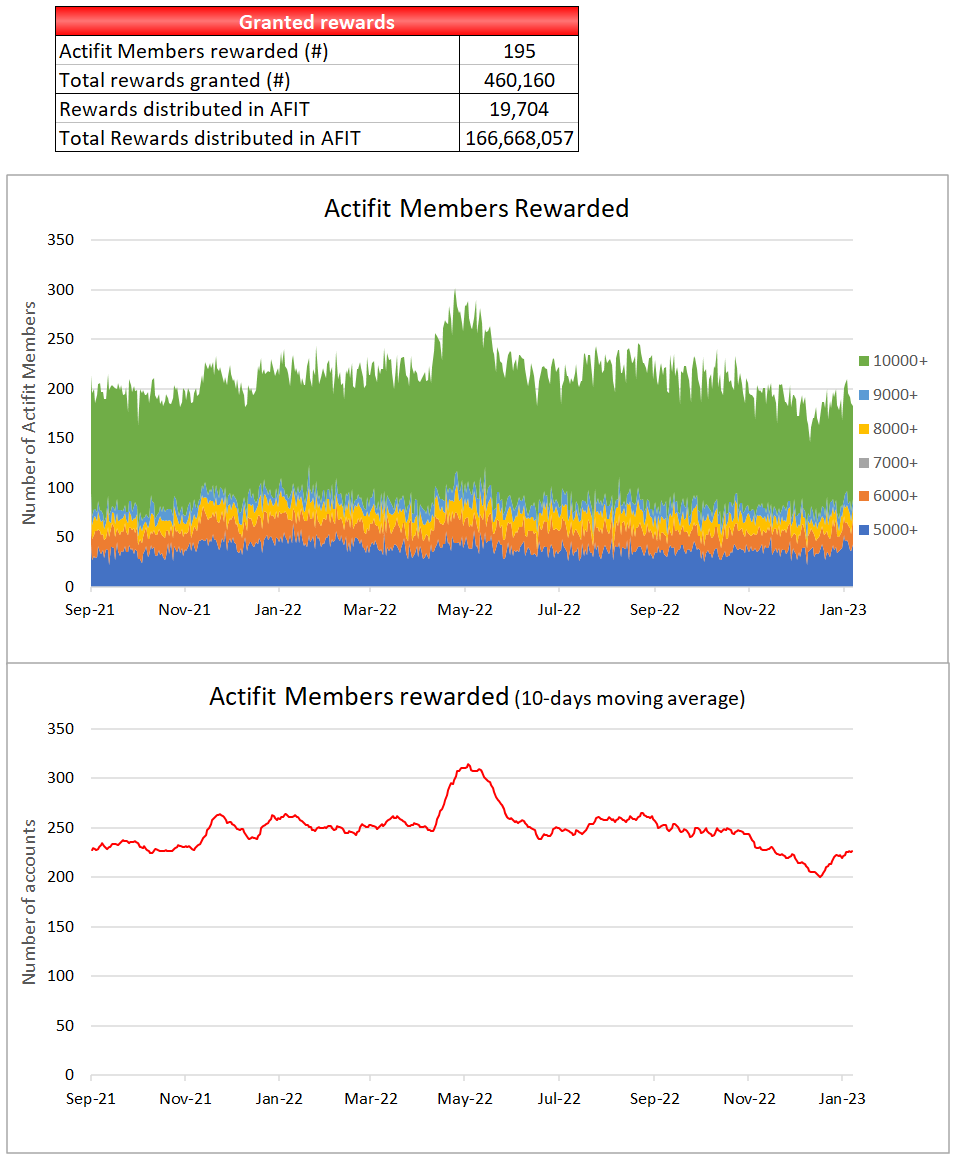Click the green 10000+ legend swatch
Image resolution: width=957 pixels, height=1167 pixels.
click(864, 361)
